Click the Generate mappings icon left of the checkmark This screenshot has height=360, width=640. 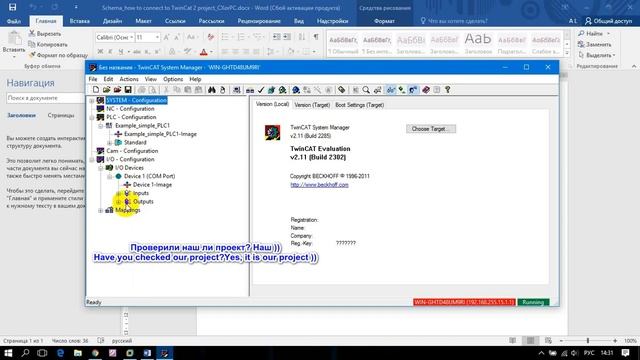point(250,90)
